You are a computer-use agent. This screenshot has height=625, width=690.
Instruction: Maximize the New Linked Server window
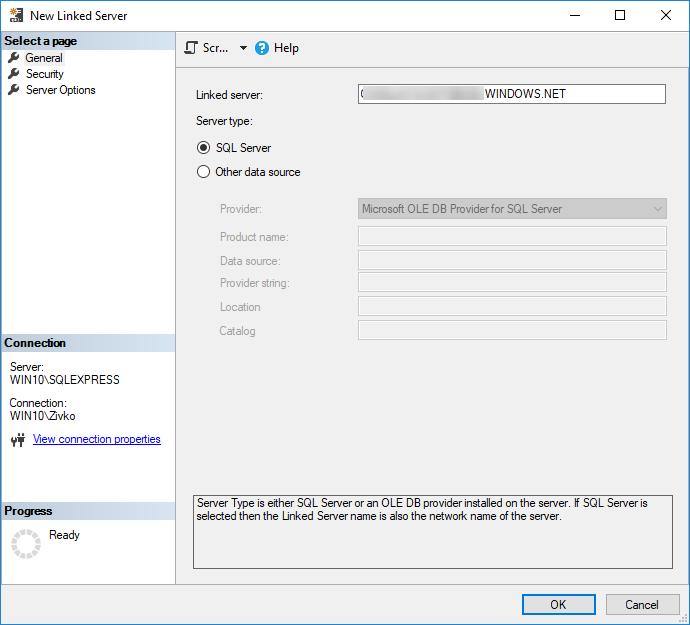pos(620,16)
